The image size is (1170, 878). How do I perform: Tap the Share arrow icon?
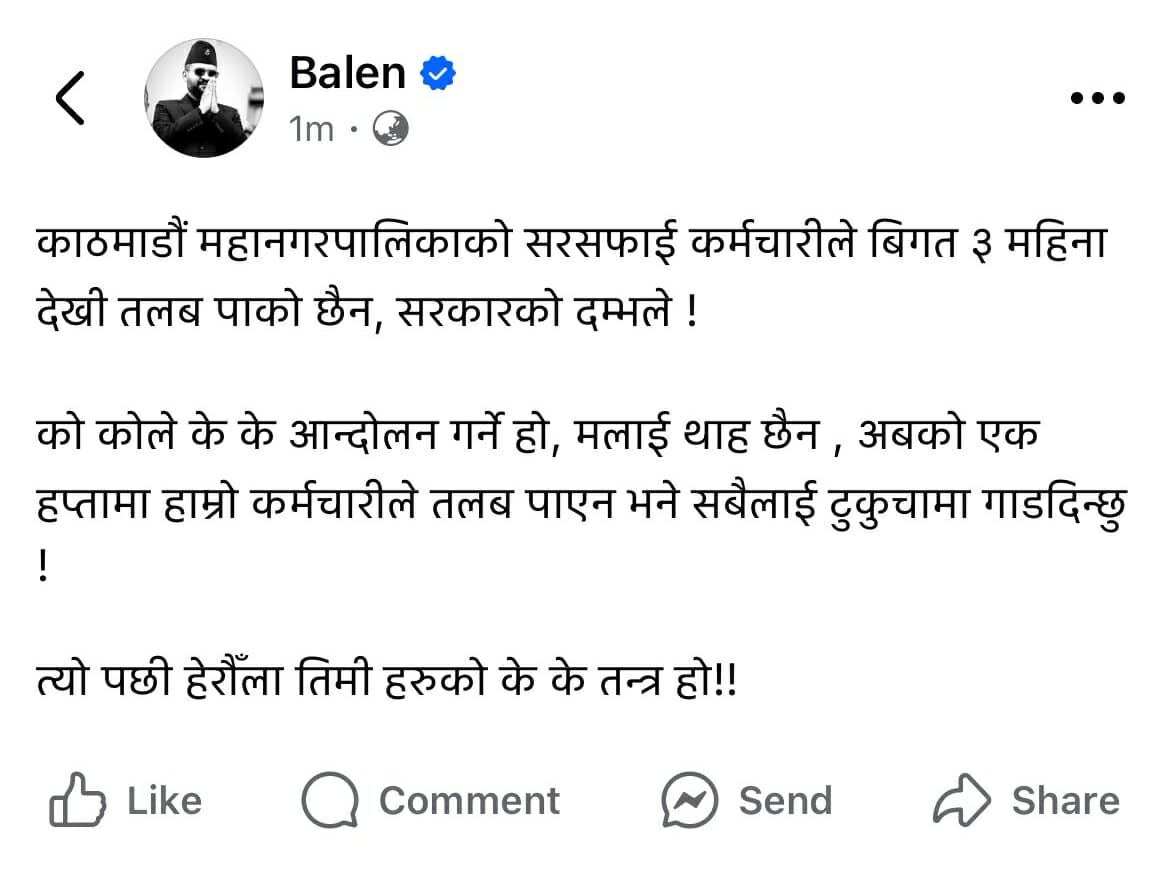coord(961,800)
